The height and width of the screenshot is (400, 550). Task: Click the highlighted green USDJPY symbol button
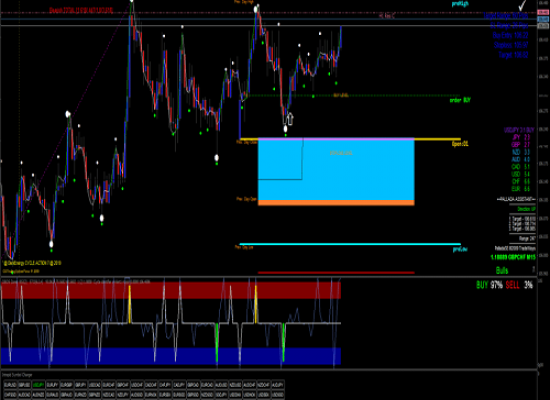[x=38, y=385]
